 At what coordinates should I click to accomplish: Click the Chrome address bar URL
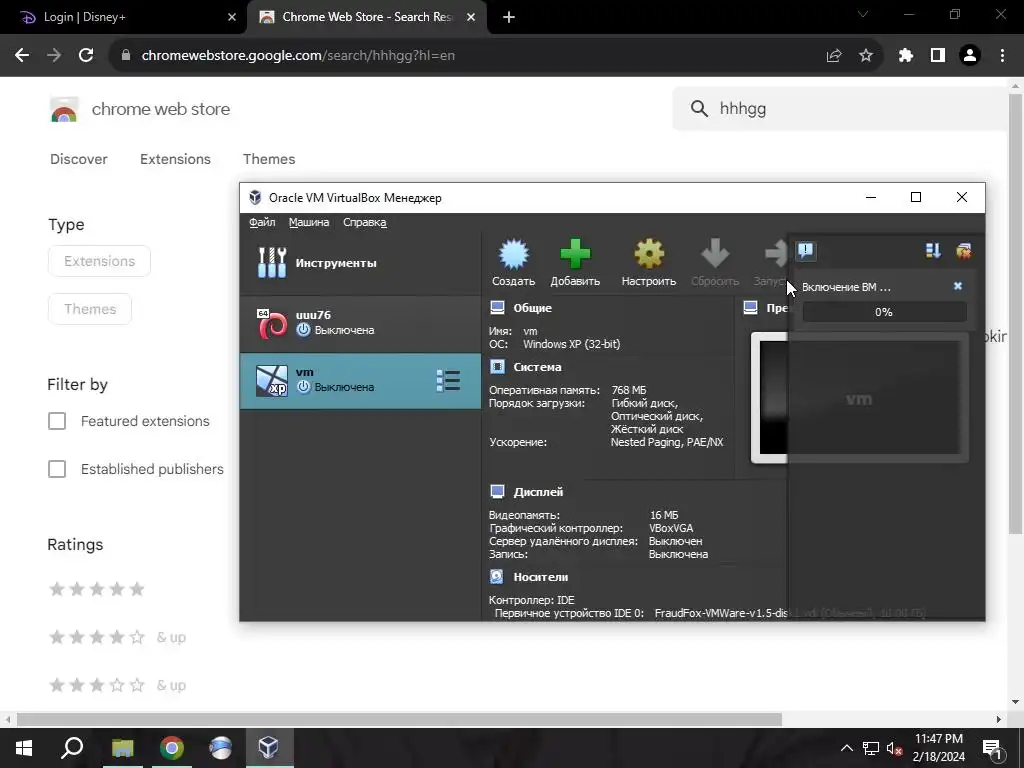click(x=298, y=56)
